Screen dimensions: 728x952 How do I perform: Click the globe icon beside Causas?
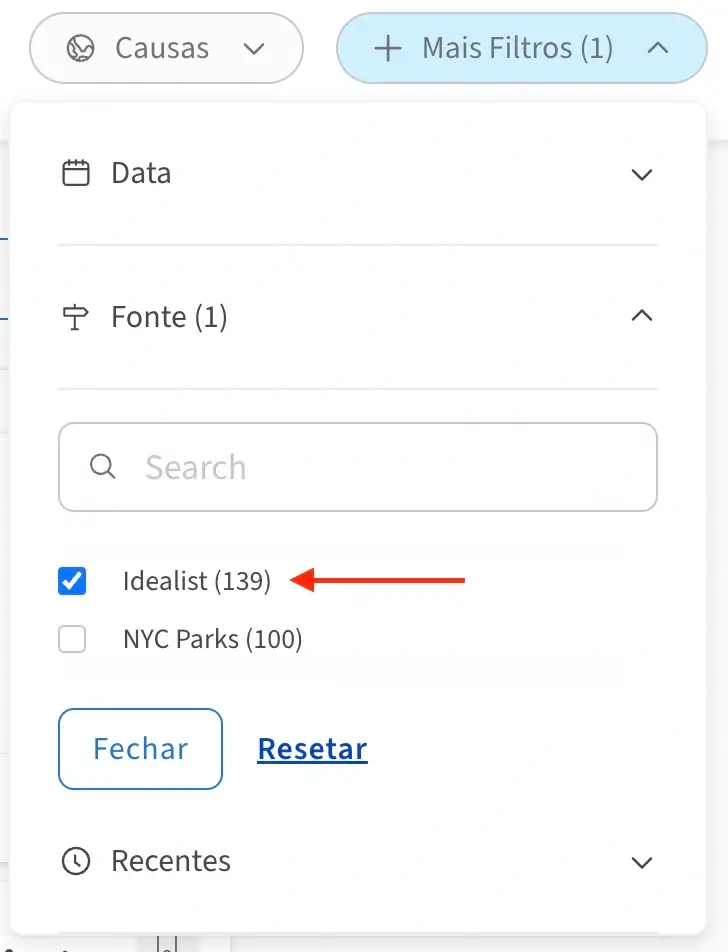80,48
